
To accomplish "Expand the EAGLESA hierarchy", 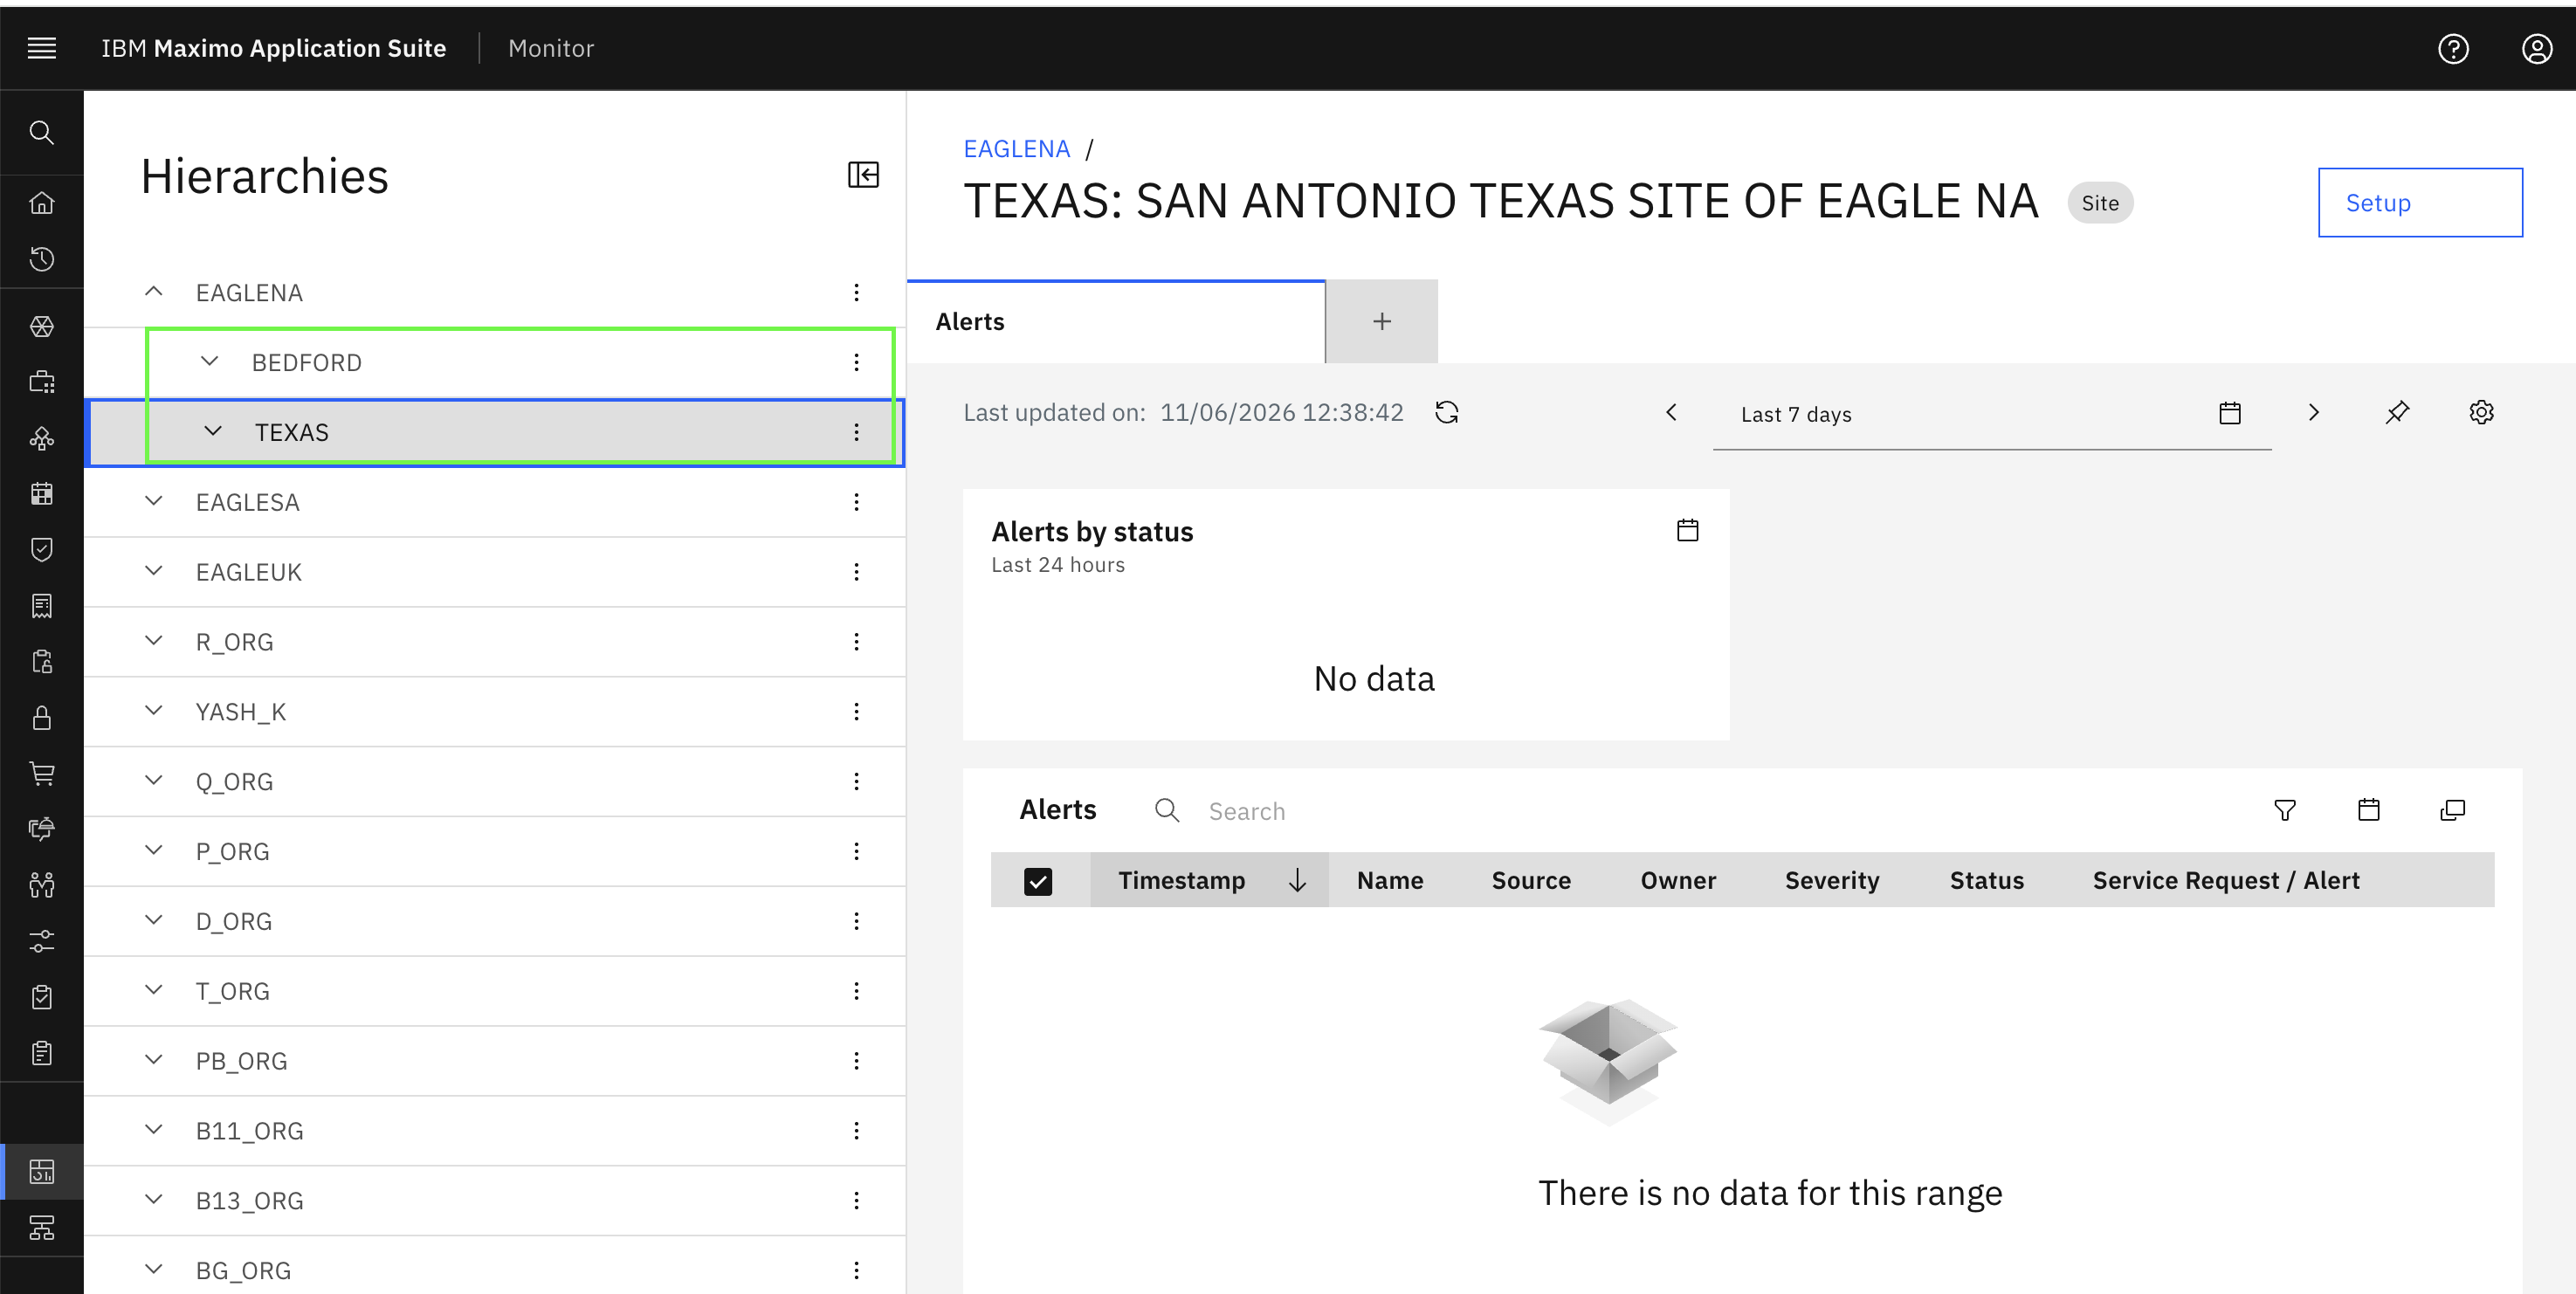I will (x=153, y=502).
